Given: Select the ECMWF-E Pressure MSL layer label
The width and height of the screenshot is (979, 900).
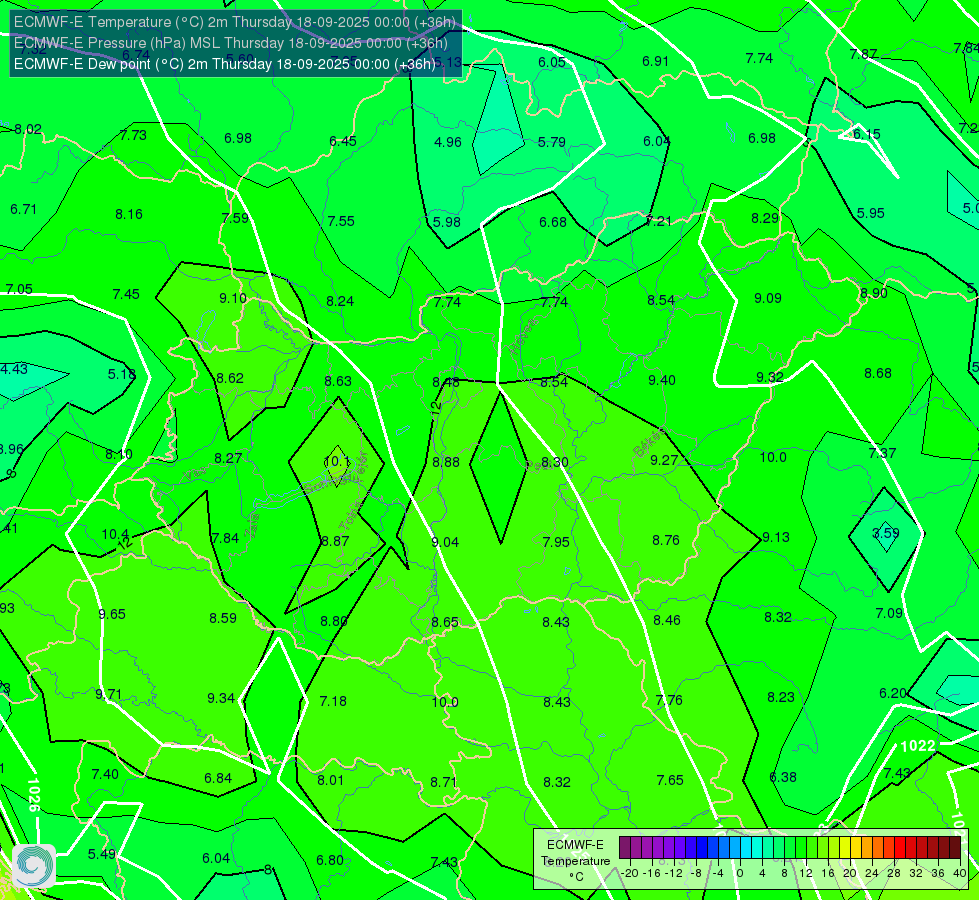Looking at the screenshot, I should click(x=230, y=43).
